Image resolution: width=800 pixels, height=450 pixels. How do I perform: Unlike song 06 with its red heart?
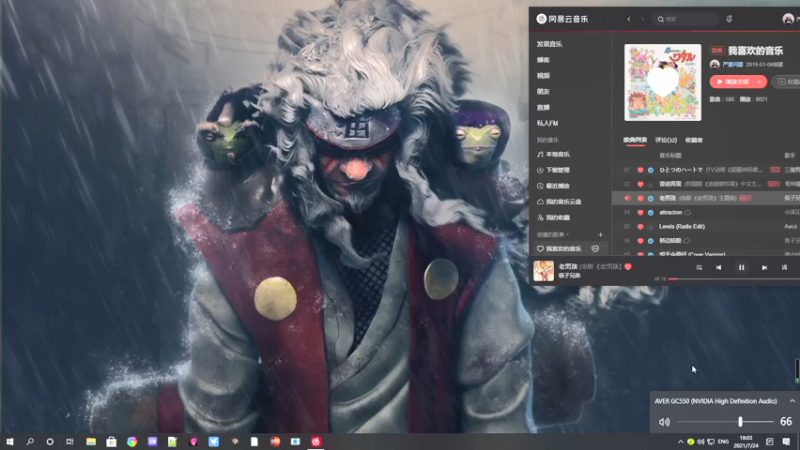(x=640, y=240)
